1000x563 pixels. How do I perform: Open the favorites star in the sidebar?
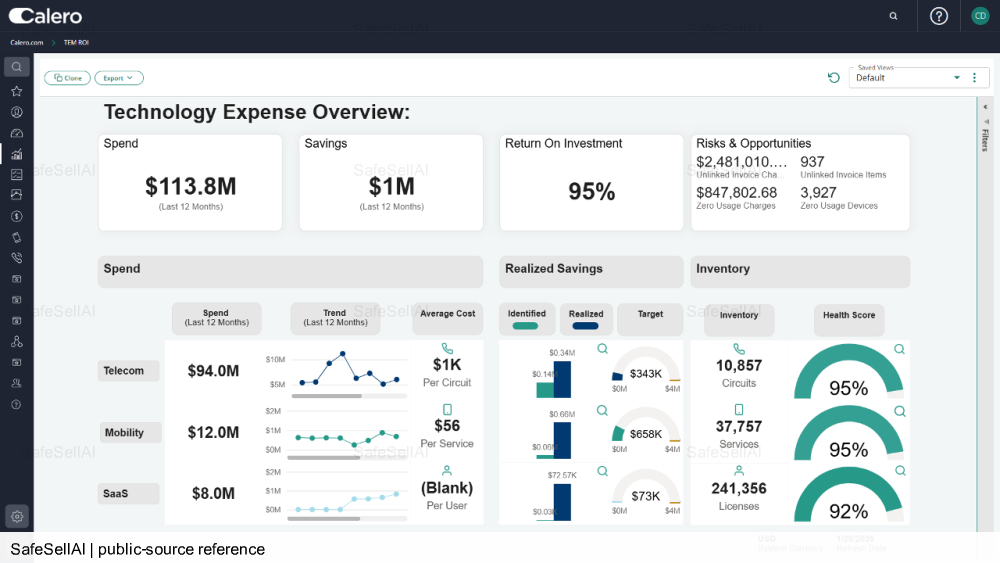coord(17,91)
